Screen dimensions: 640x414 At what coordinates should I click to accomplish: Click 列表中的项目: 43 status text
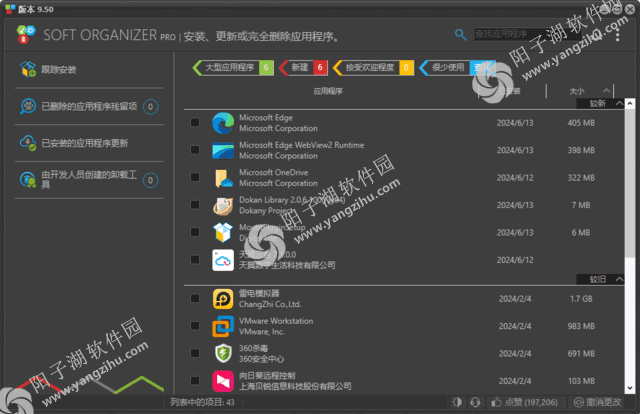202,402
